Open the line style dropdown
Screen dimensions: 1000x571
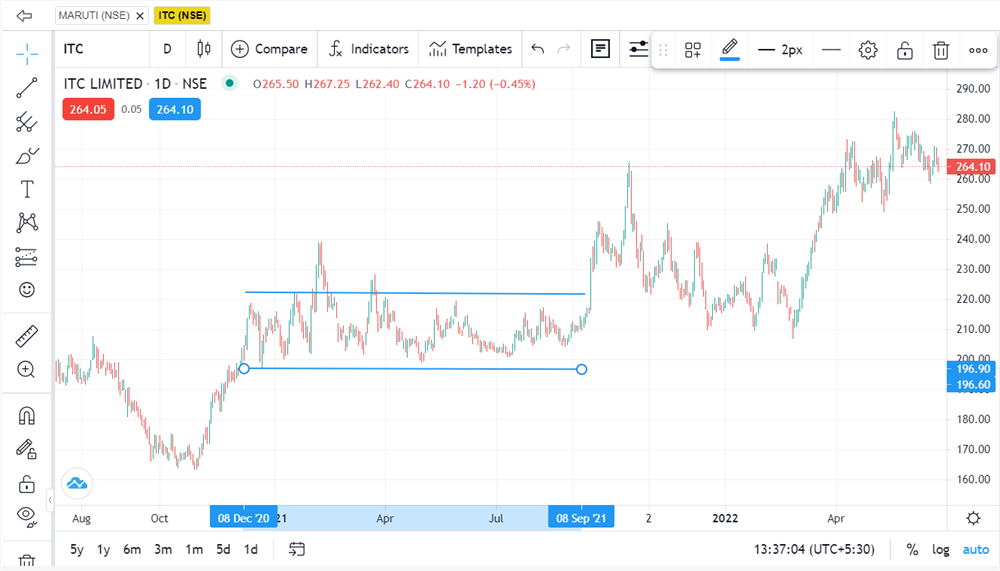831,50
